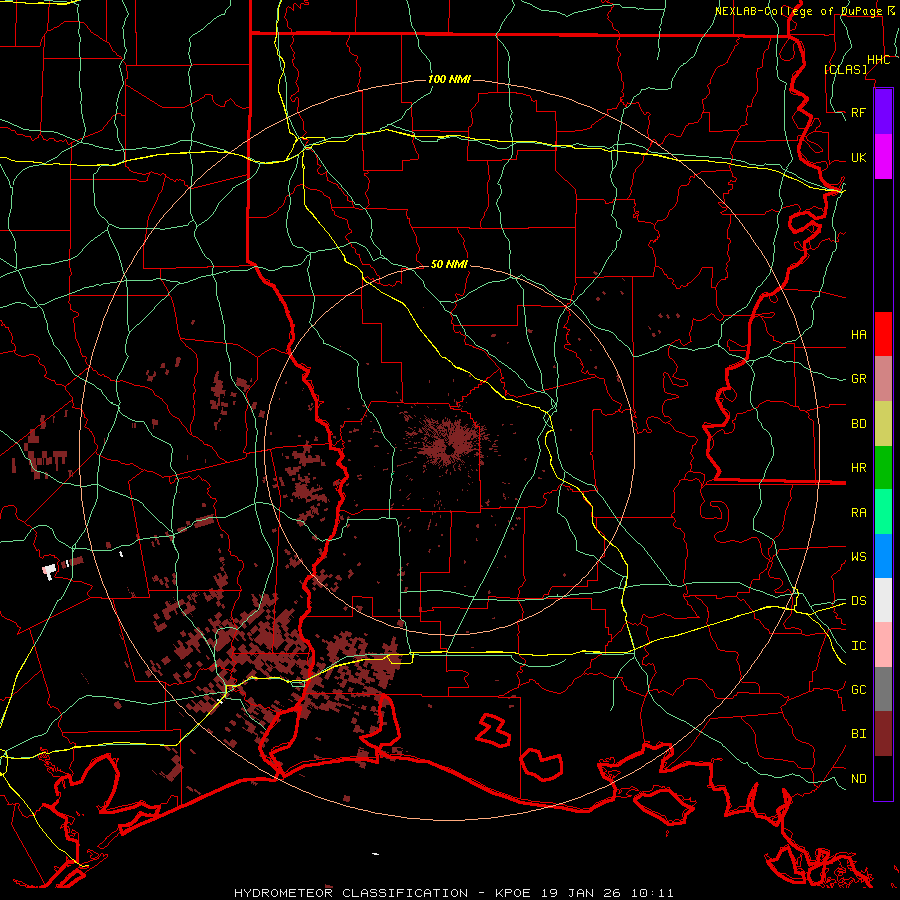Click the HA red legend swatch
This screenshot has width=900, height=900.
click(x=883, y=334)
